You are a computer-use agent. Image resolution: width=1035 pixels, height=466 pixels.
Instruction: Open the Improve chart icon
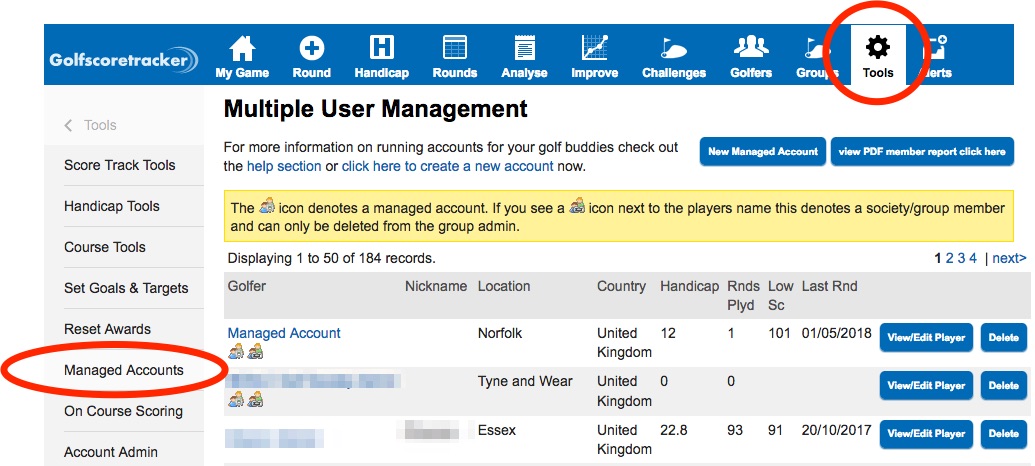coord(595,49)
